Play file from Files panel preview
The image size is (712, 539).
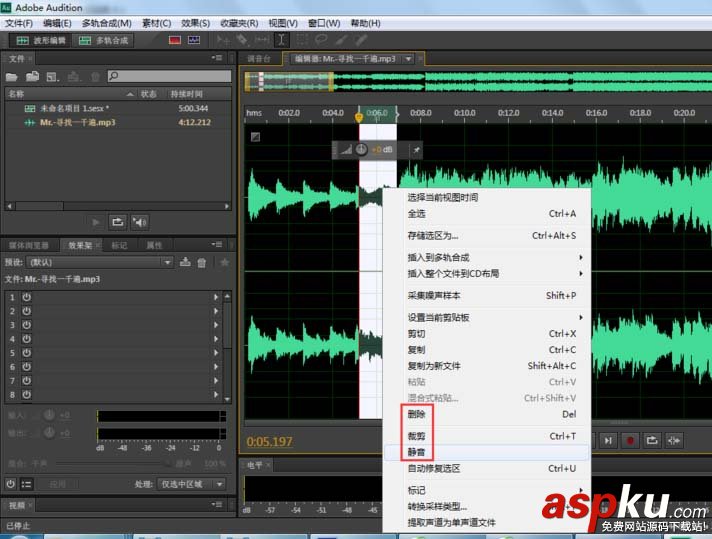coord(96,222)
